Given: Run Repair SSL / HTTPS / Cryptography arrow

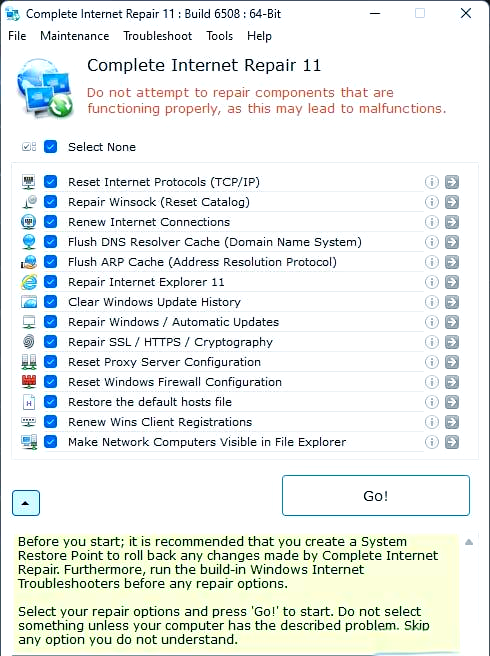Looking at the screenshot, I should [x=452, y=342].
